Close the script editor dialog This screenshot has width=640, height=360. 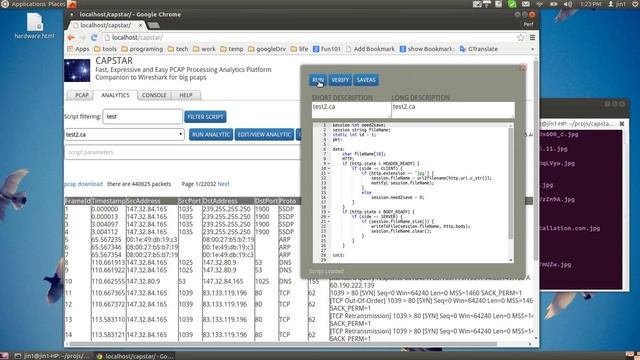523,68
